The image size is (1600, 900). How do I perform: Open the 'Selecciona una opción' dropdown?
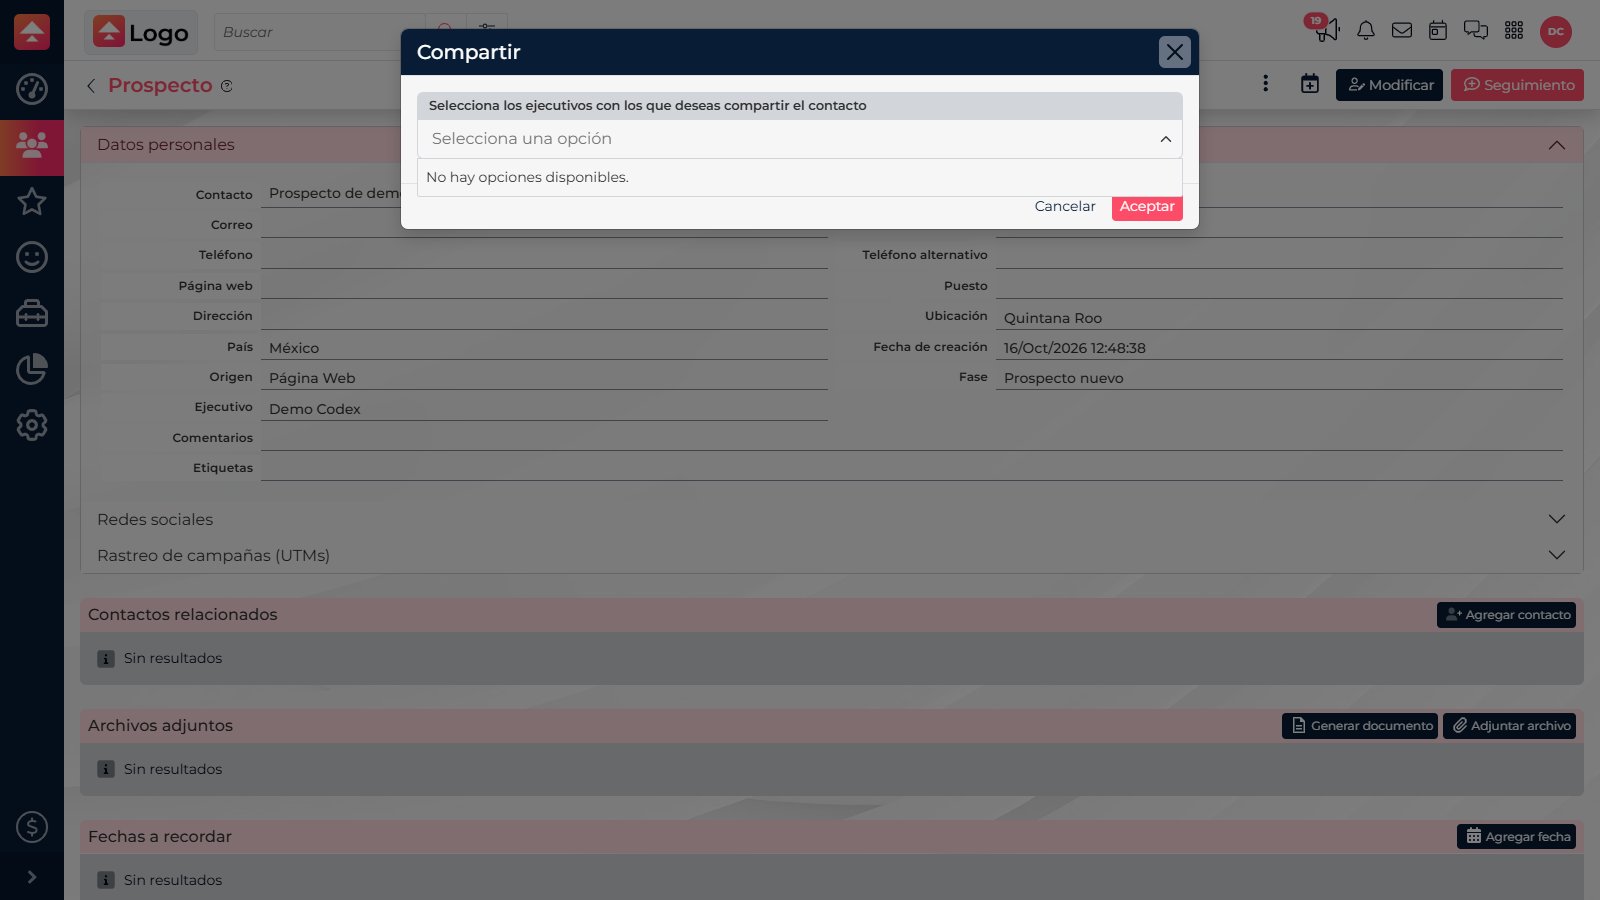point(800,139)
